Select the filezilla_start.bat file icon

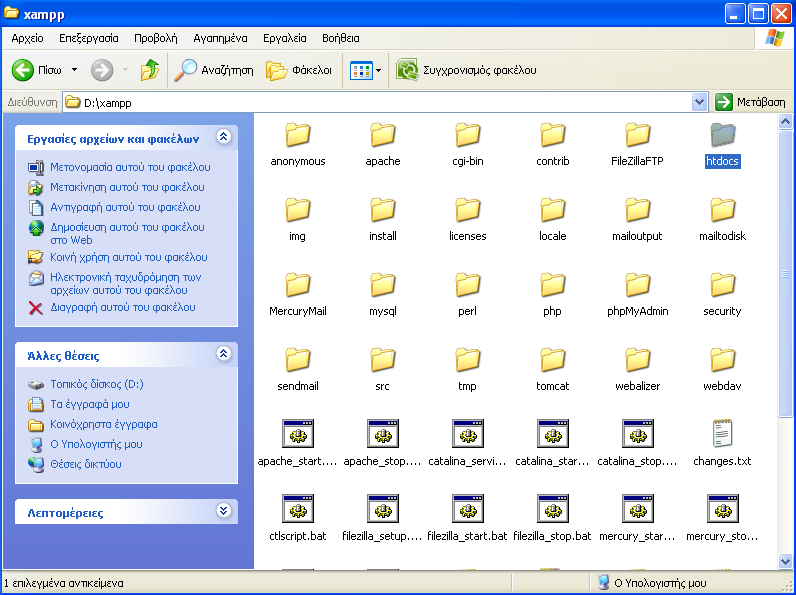point(468,509)
